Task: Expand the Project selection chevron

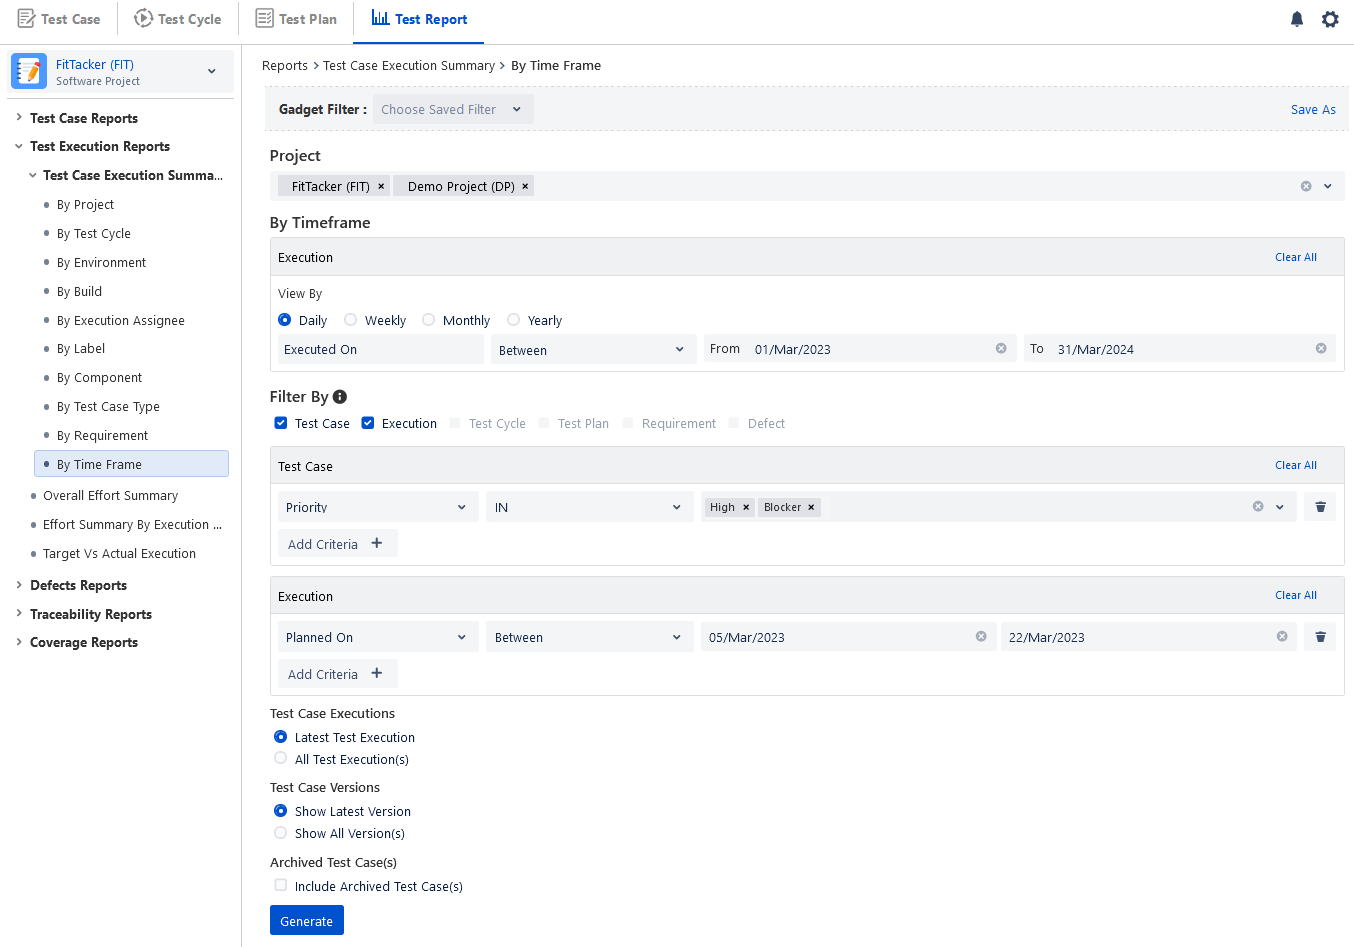Action: click(x=1328, y=186)
